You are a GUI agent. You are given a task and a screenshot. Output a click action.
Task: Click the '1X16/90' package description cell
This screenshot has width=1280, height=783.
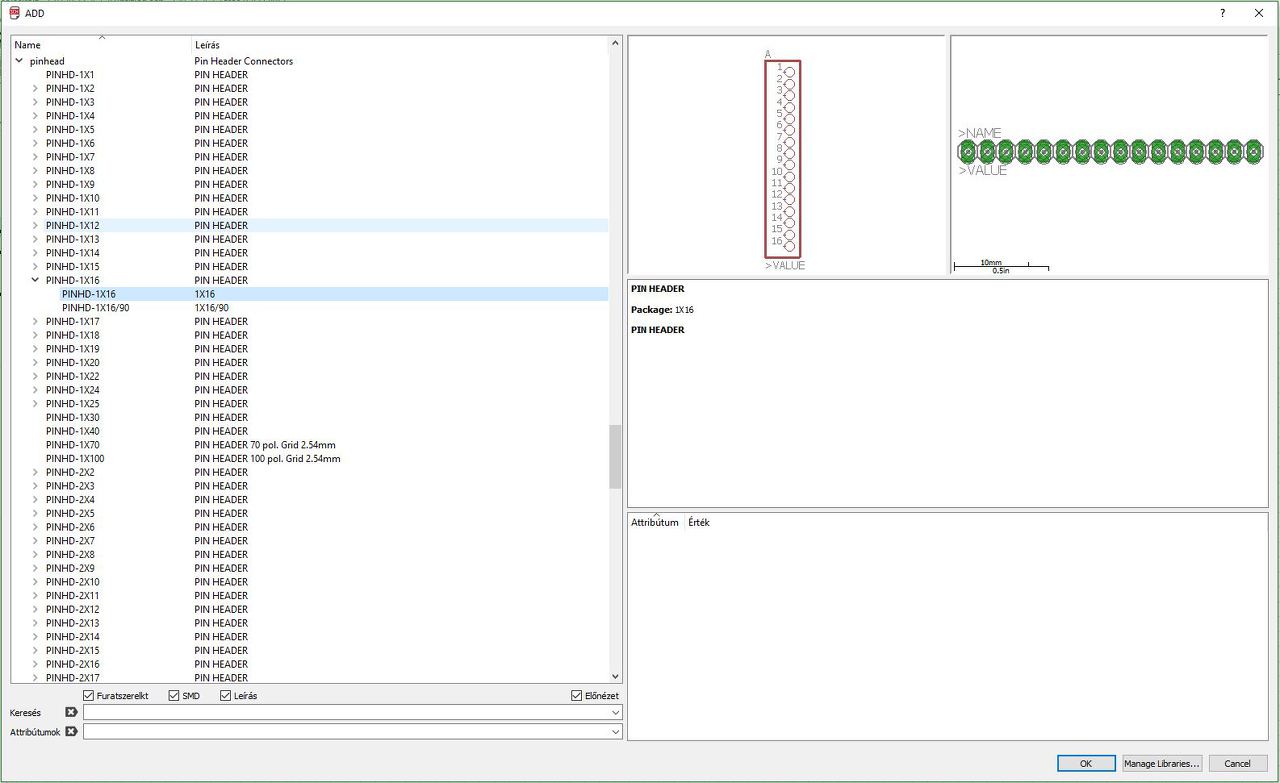pyautogui.click(x=211, y=308)
